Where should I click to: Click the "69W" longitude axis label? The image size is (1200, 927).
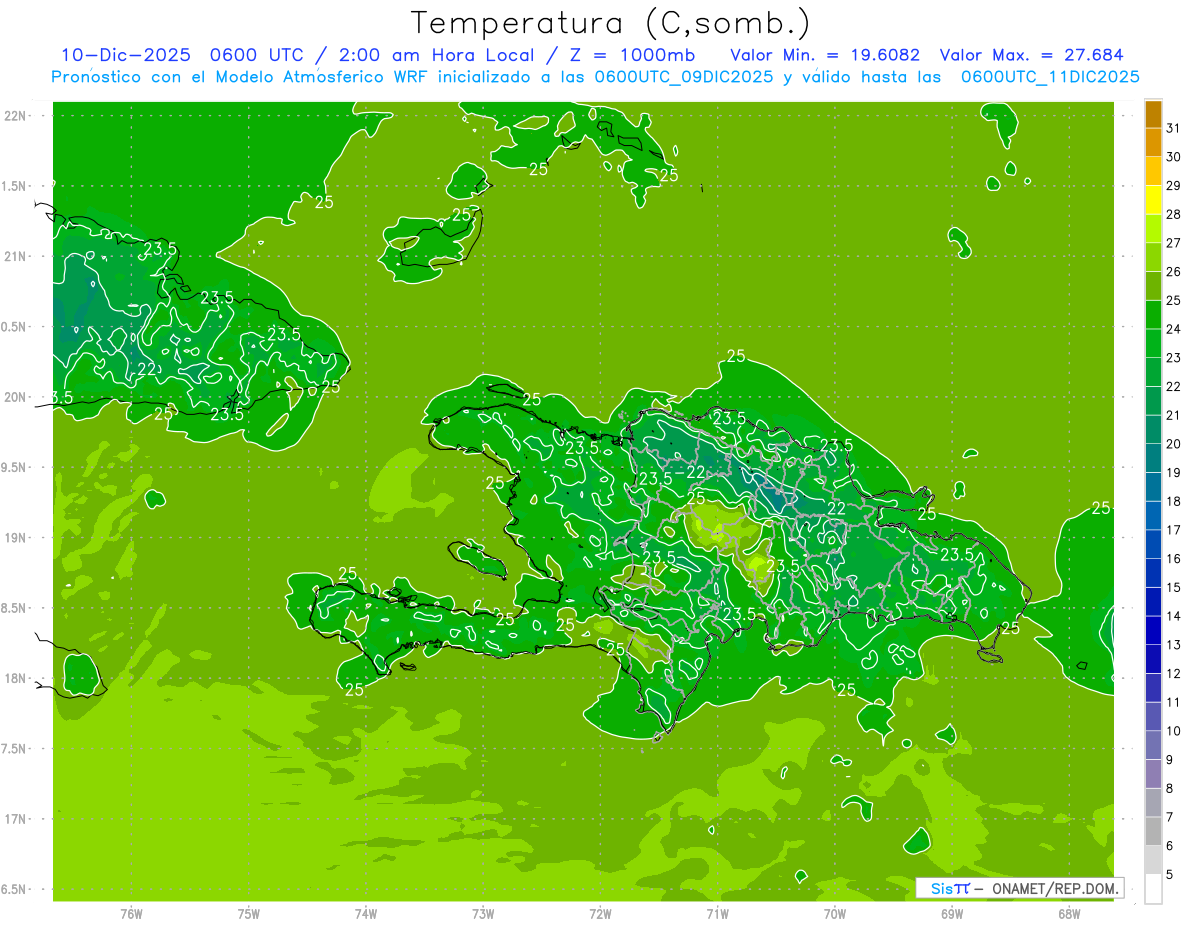click(x=952, y=914)
